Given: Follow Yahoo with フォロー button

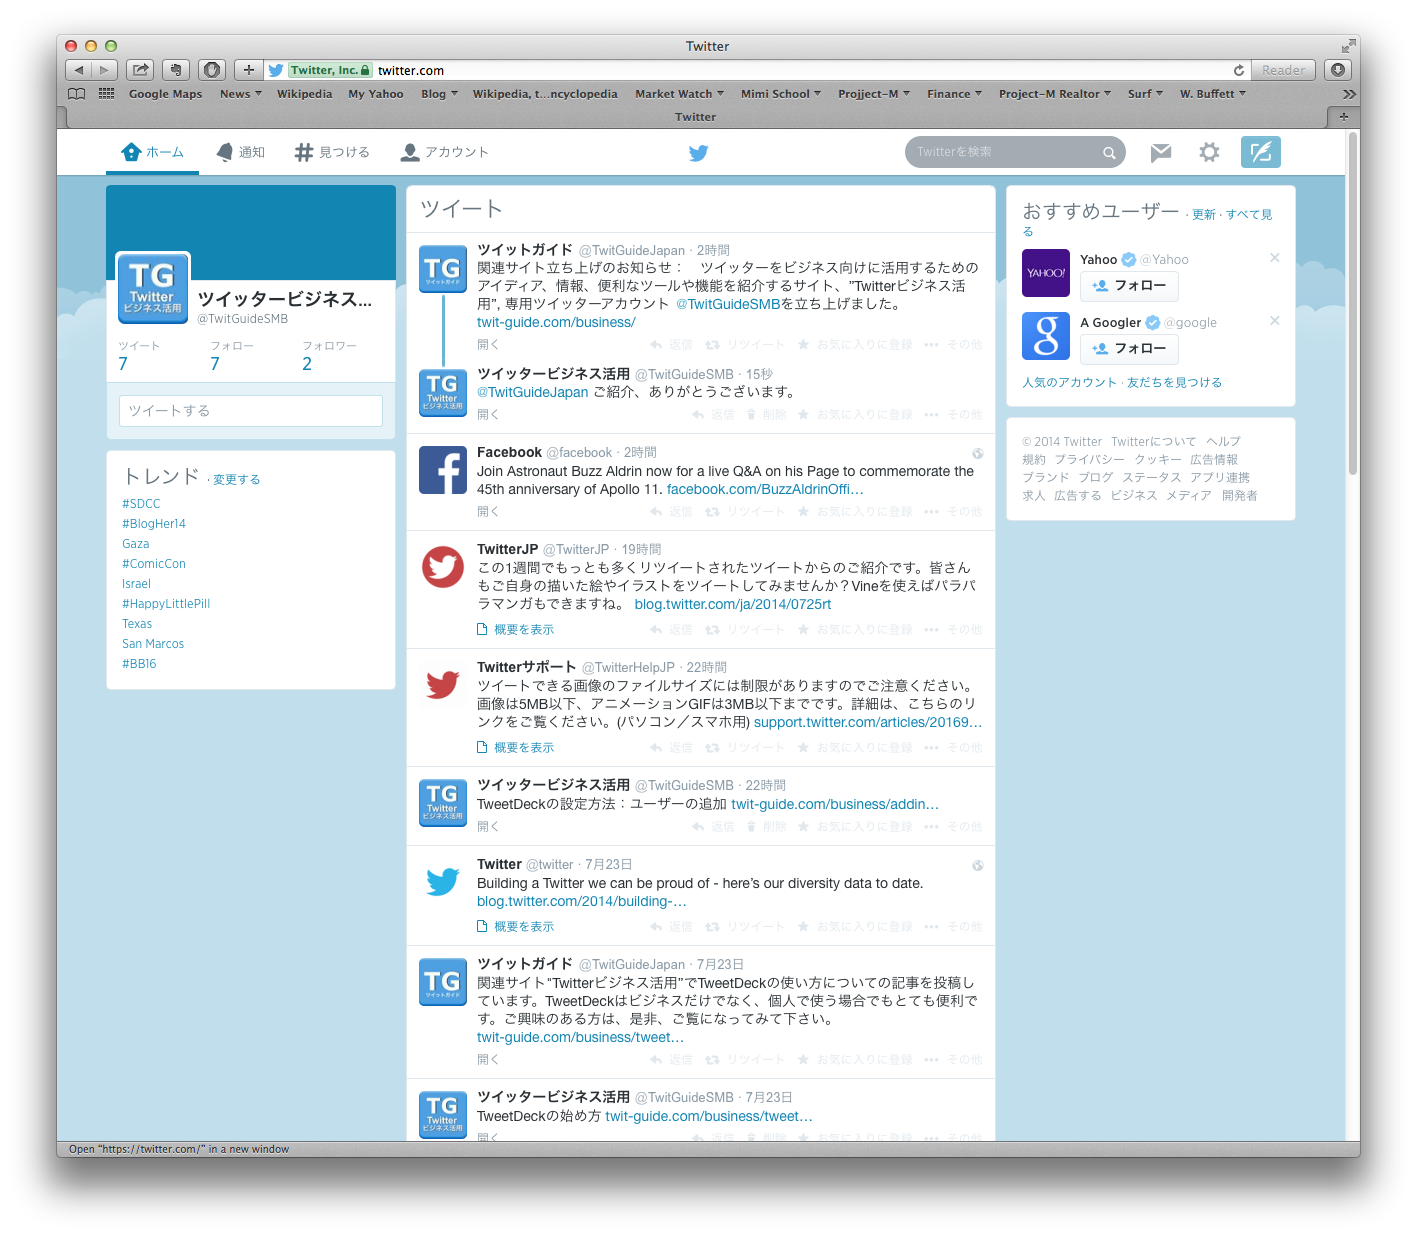Looking at the screenshot, I should pos(1129,286).
